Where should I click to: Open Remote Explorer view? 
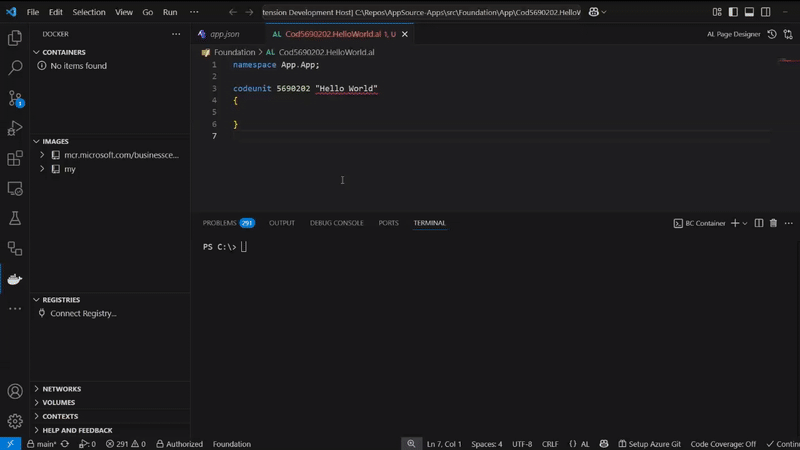coord(15,189)
